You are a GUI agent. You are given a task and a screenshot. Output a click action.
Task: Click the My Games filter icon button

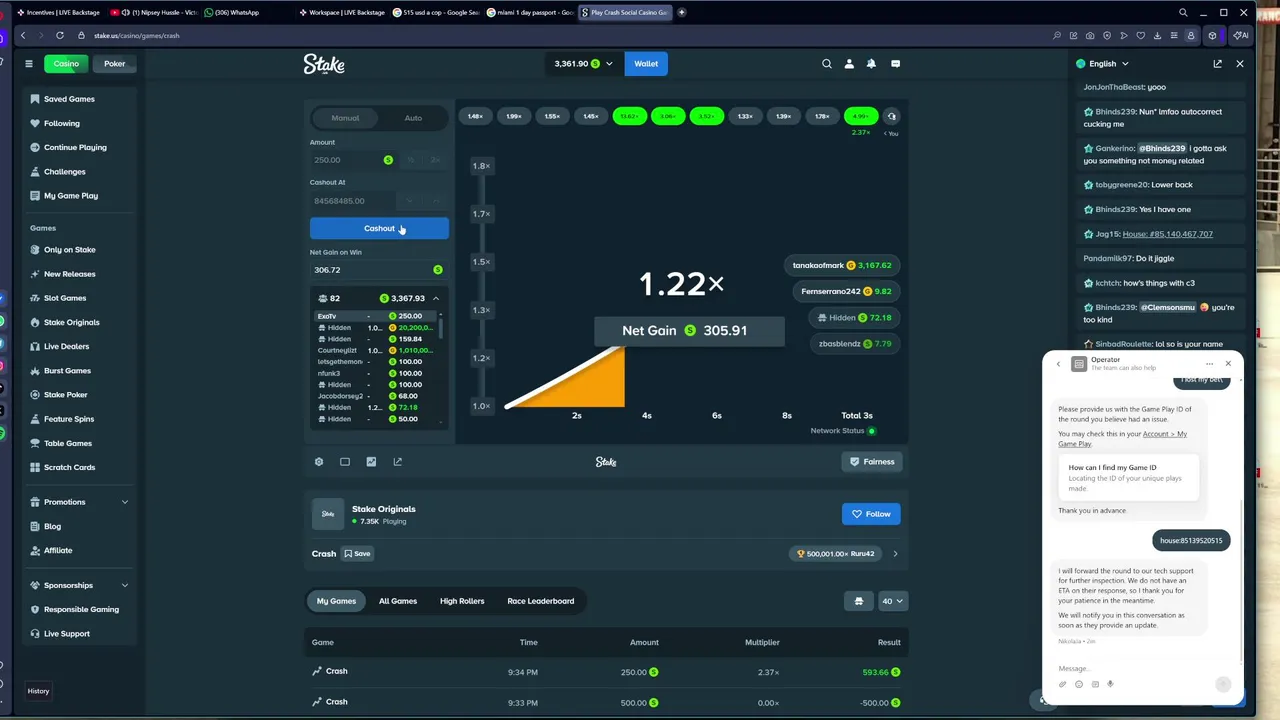click(858, 601)
